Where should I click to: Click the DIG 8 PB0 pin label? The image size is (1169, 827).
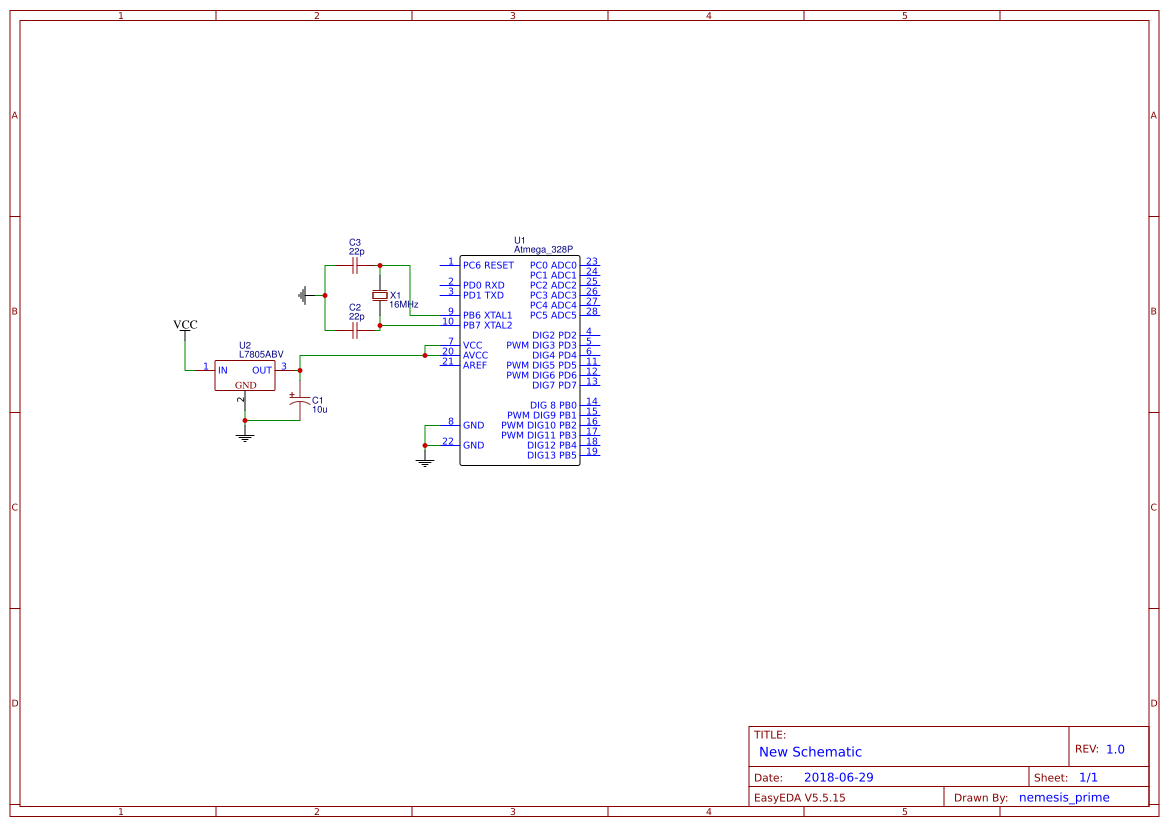(554, 406)
